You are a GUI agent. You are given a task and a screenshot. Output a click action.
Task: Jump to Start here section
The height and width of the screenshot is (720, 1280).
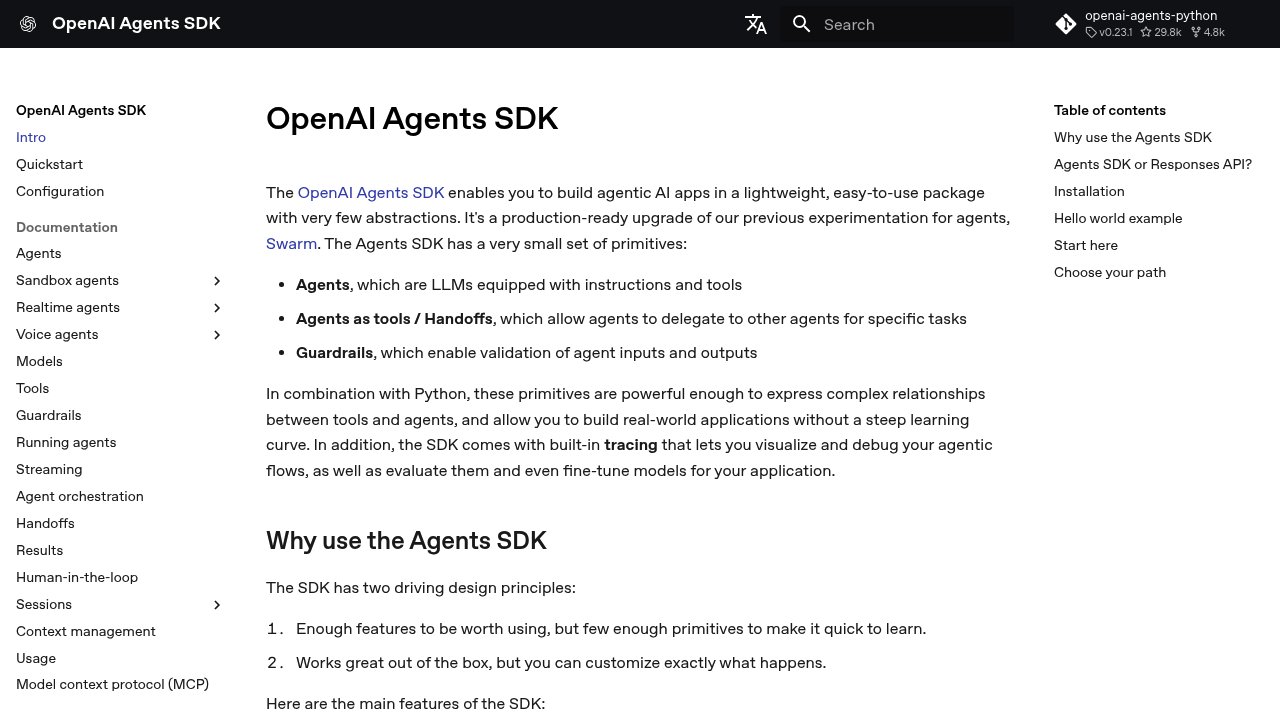pyautogui.click(x=1086, y=246)
